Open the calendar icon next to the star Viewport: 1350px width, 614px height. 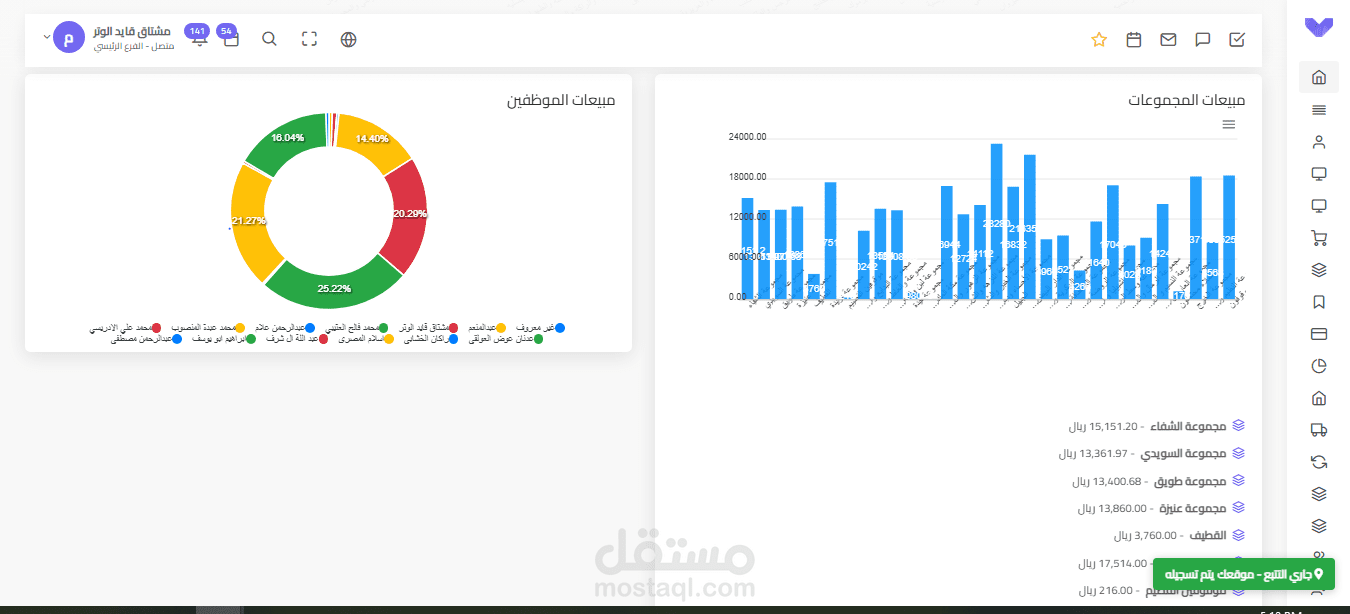pos(1134,40)
